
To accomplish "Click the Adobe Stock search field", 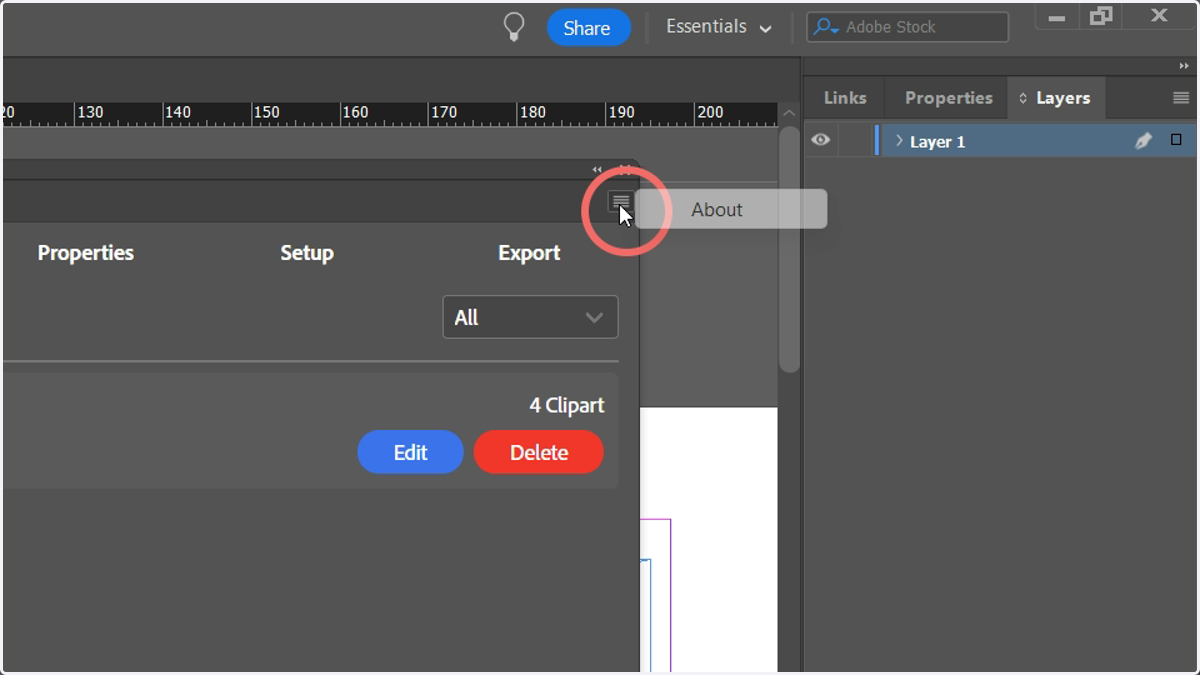I will [908, 27].
